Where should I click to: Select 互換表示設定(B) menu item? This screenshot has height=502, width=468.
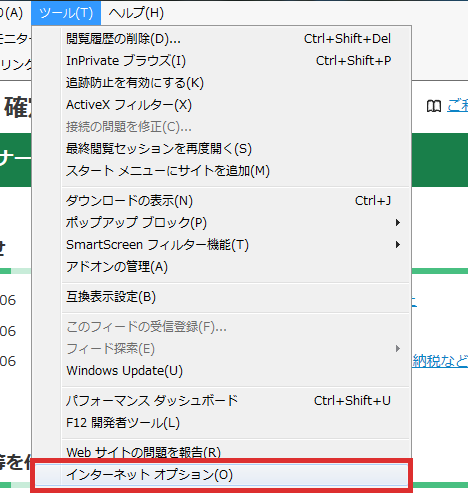tap(222, 297)
